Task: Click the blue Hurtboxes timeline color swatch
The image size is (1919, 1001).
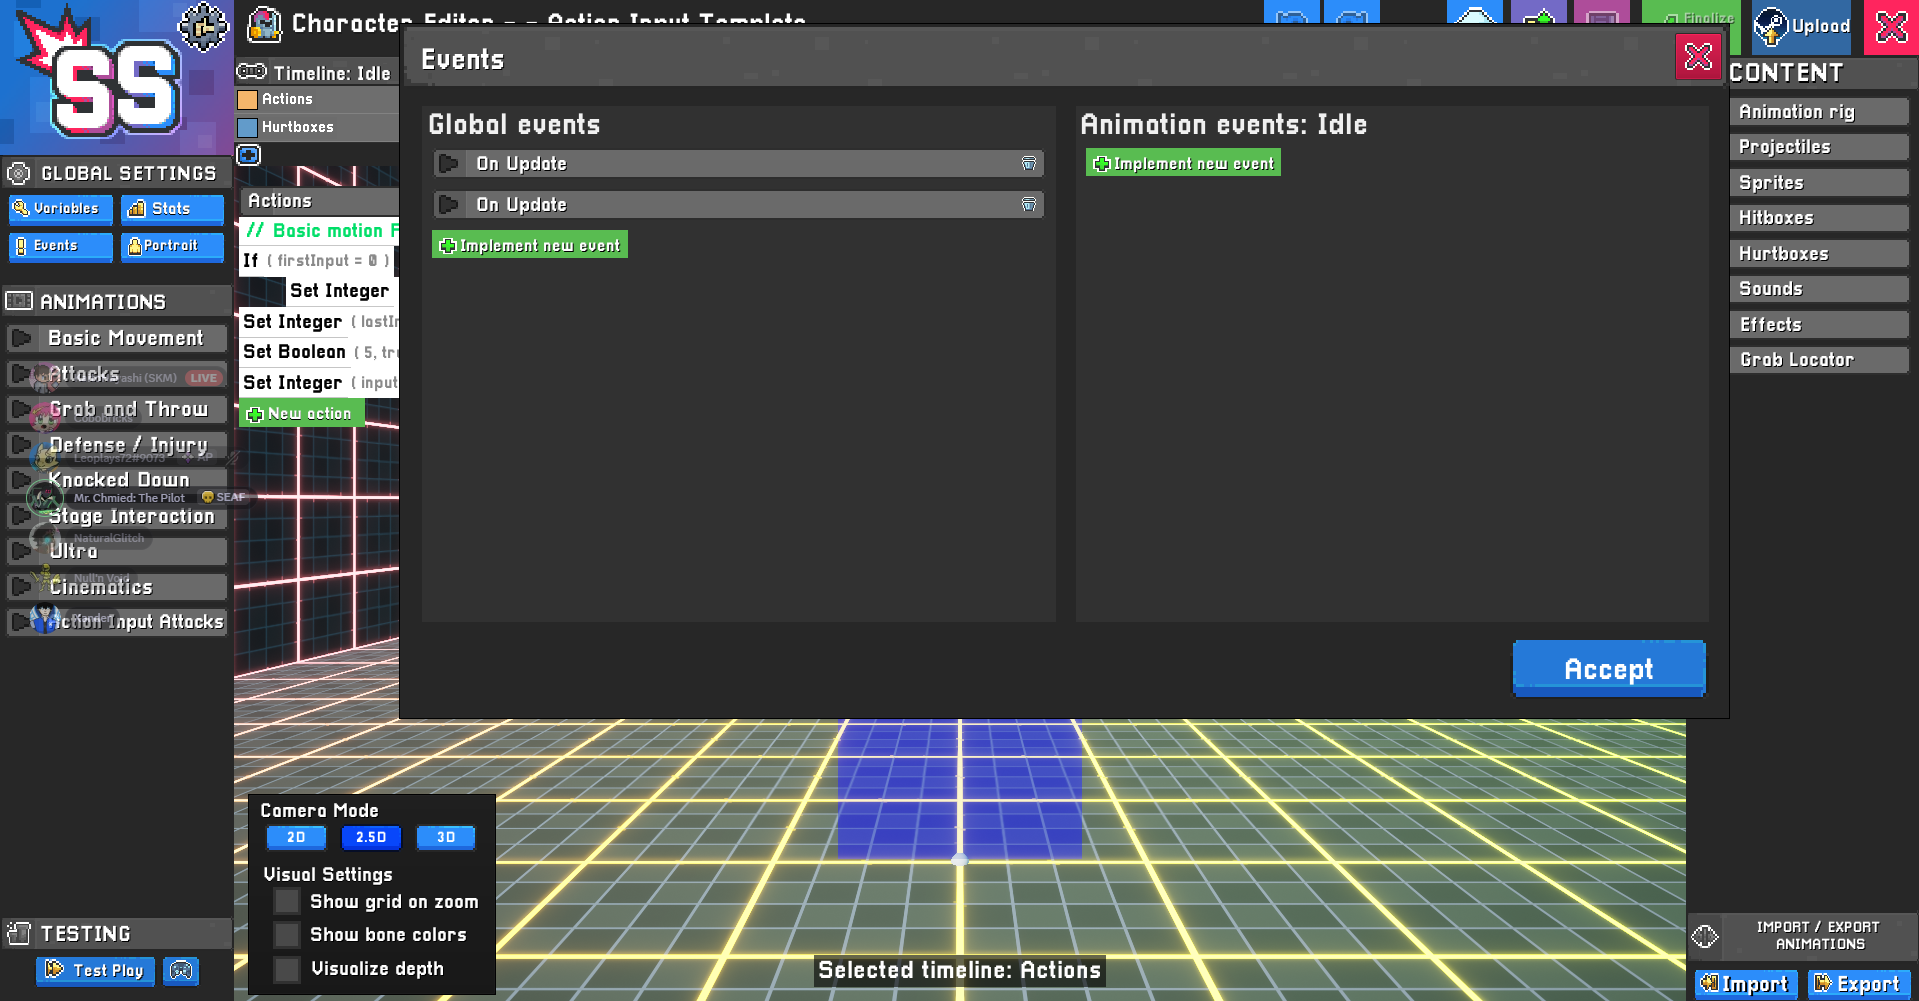Action: click(247, 128)
